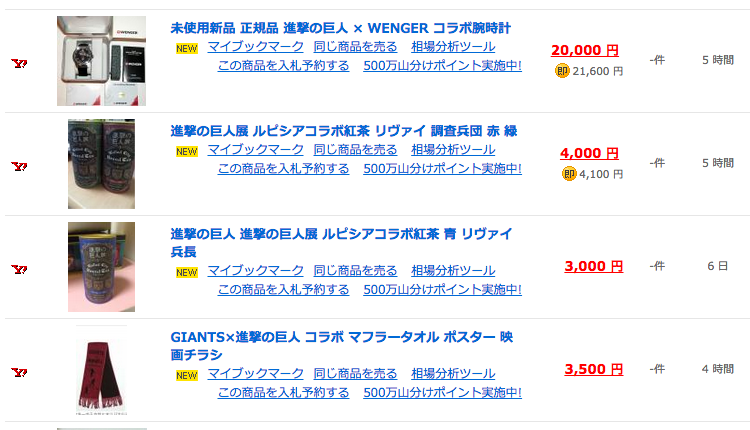750x430 pixels.
Task: Click the 500万山分けポイント実施中! link on the watch listing
Action: [x=442, y=66]
